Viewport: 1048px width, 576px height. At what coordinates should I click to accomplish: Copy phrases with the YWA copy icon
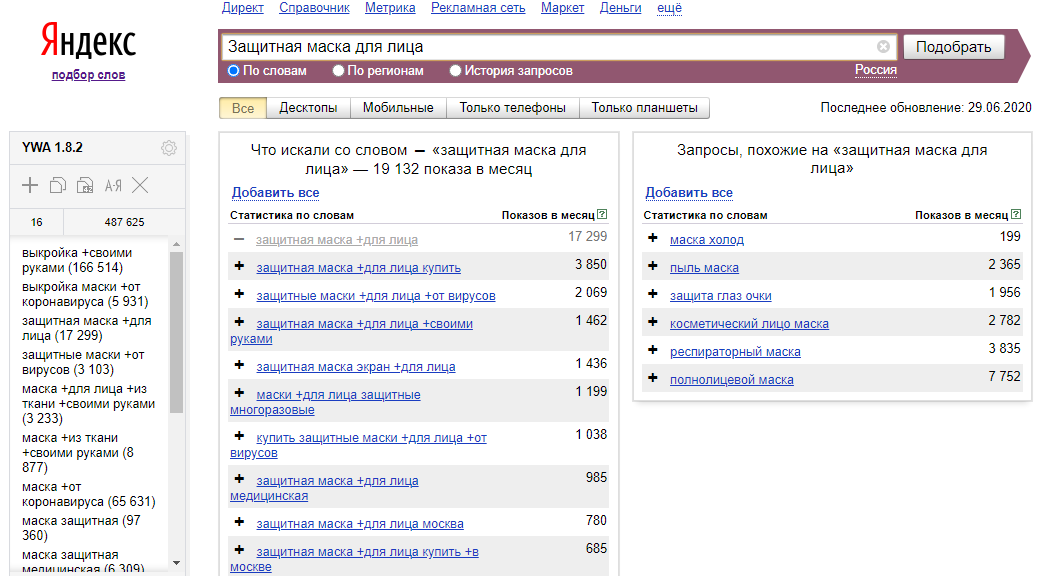click(x=57, y=185)
